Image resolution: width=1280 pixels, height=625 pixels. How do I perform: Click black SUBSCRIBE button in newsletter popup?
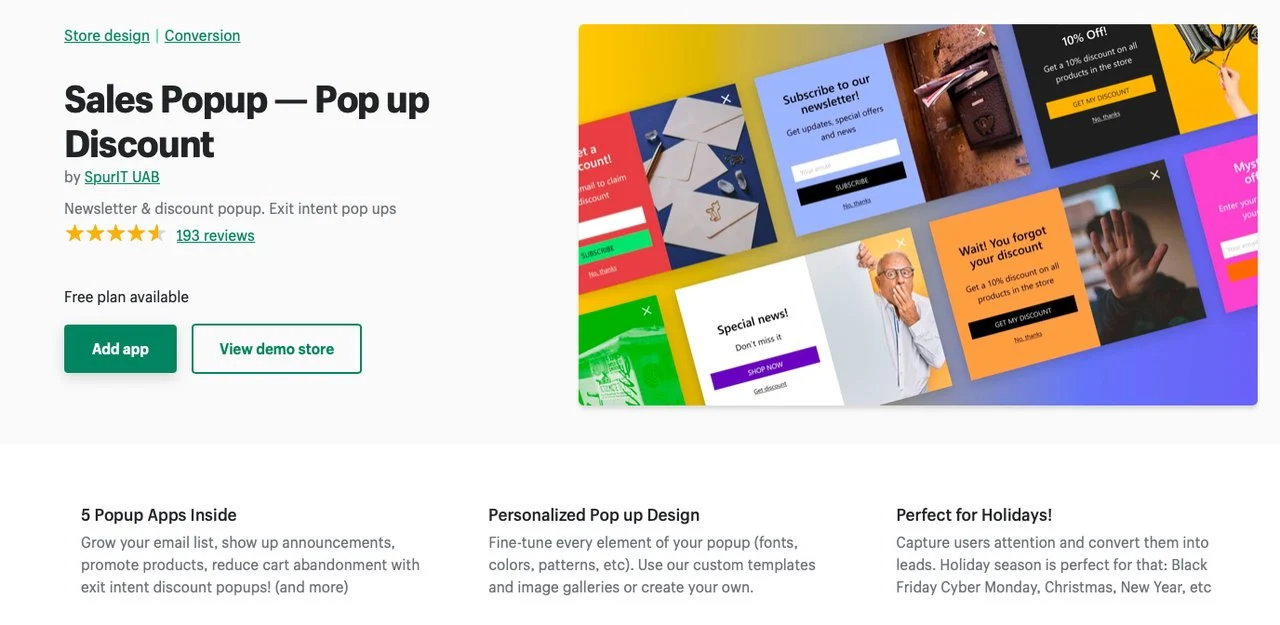(x=852, y=183)
